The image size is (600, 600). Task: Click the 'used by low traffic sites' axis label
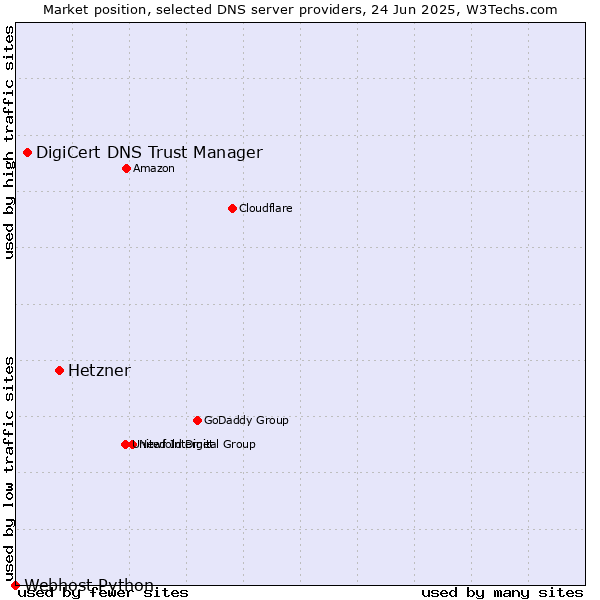pos(9,469)
